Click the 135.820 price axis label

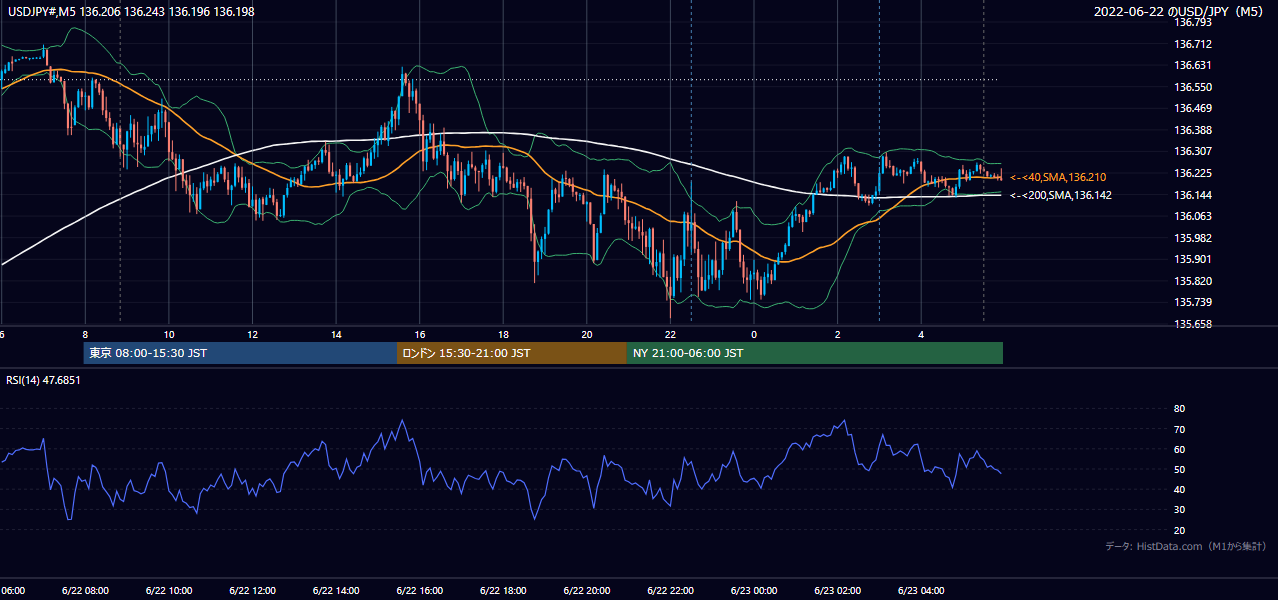click(1194, 281)
